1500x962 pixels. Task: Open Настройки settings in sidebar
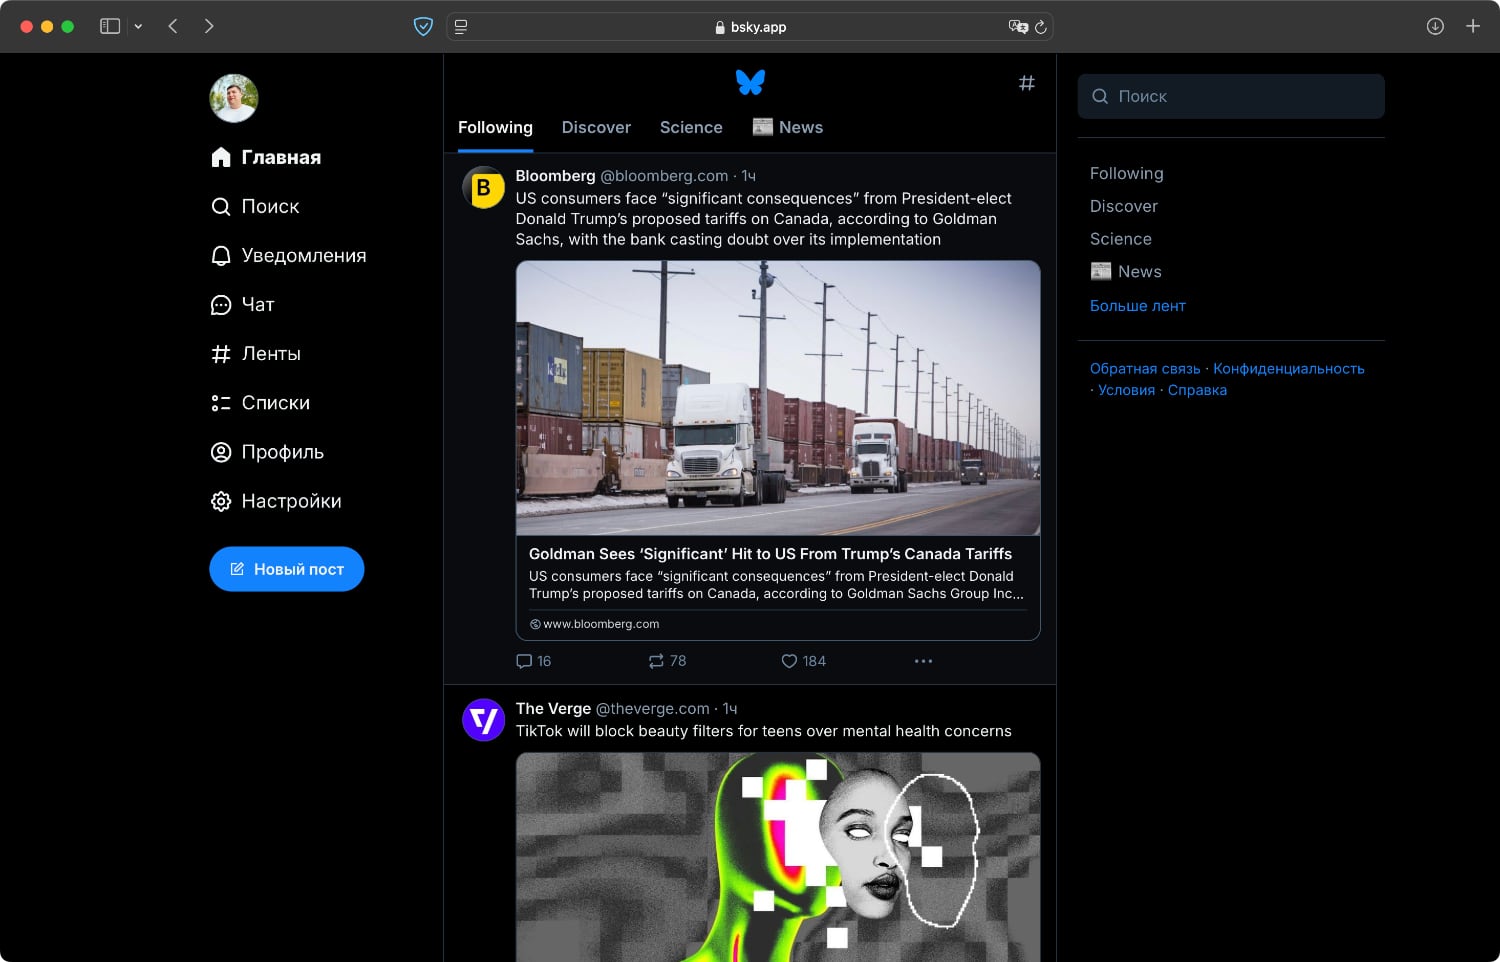pos(277,501)
